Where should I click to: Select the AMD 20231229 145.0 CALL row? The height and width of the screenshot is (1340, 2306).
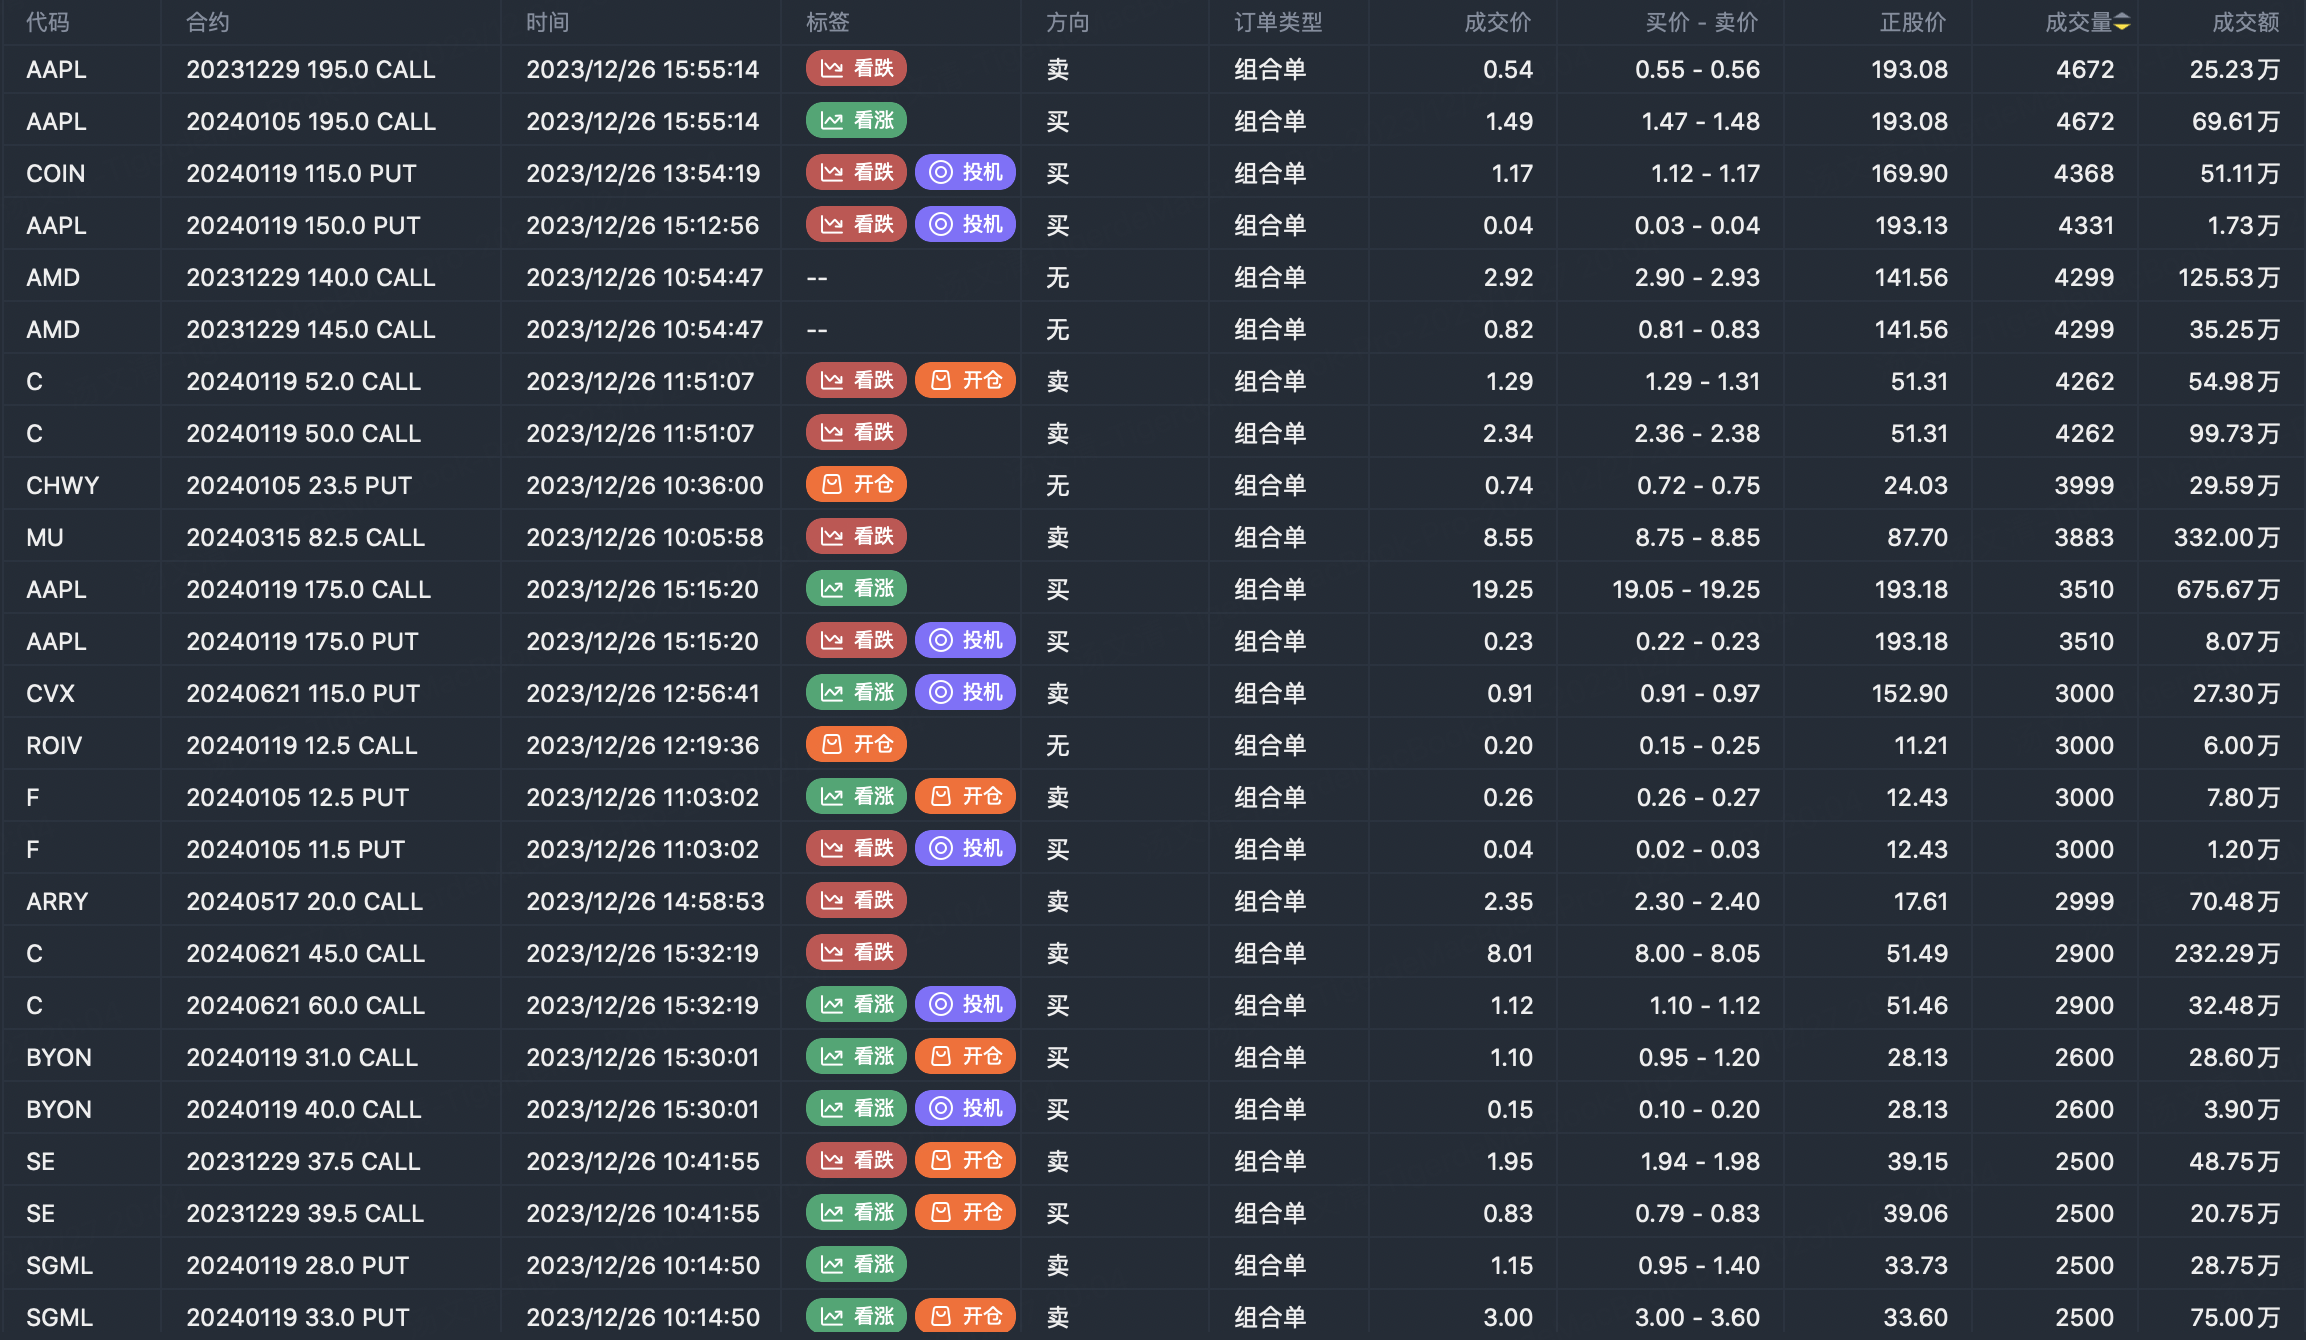(310, 330)
